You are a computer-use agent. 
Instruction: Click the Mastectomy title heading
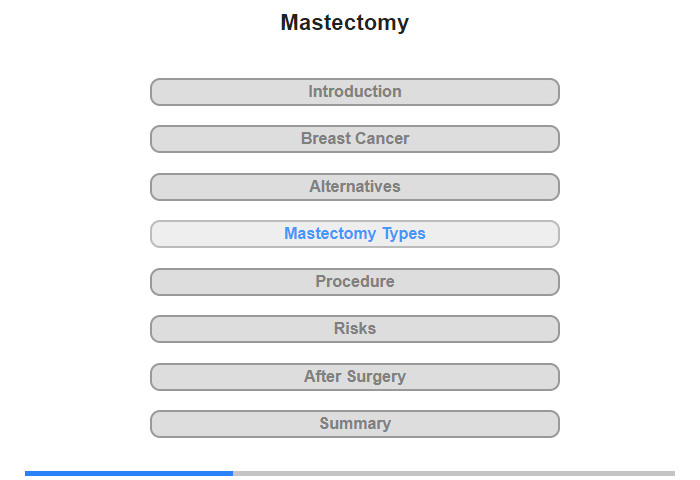pyautogui.click(x=344, y=23)
